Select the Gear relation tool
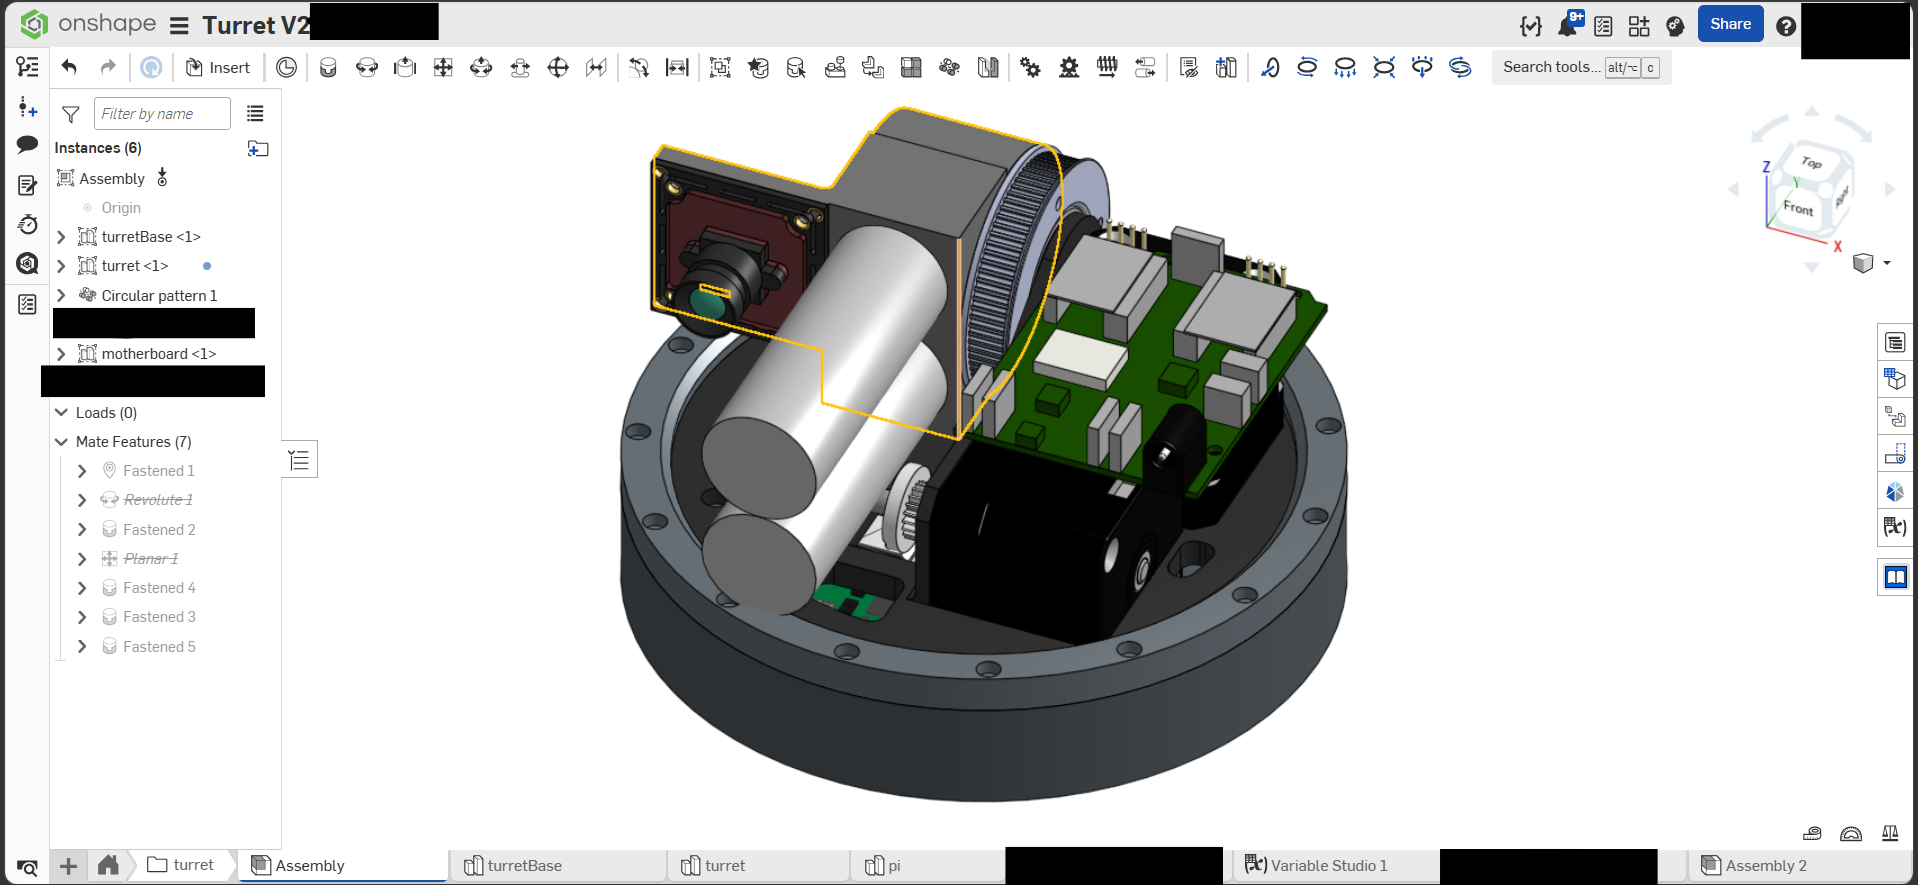The image size is (1918, 885). point(1030,67)
